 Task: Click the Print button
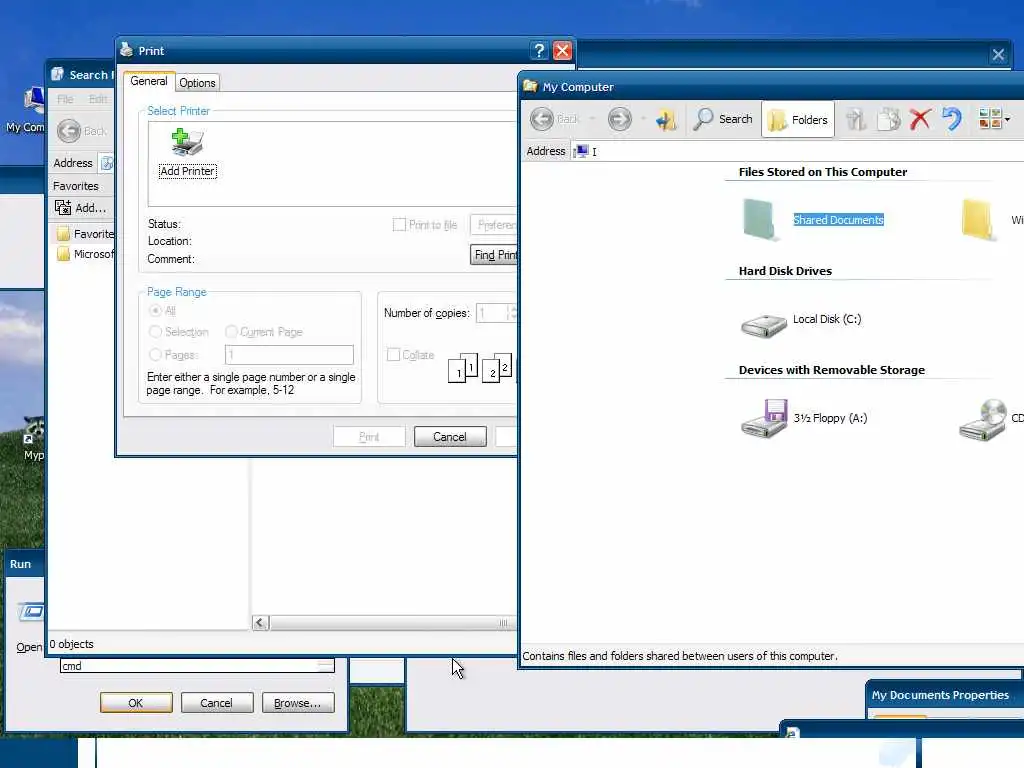point(369,436)
